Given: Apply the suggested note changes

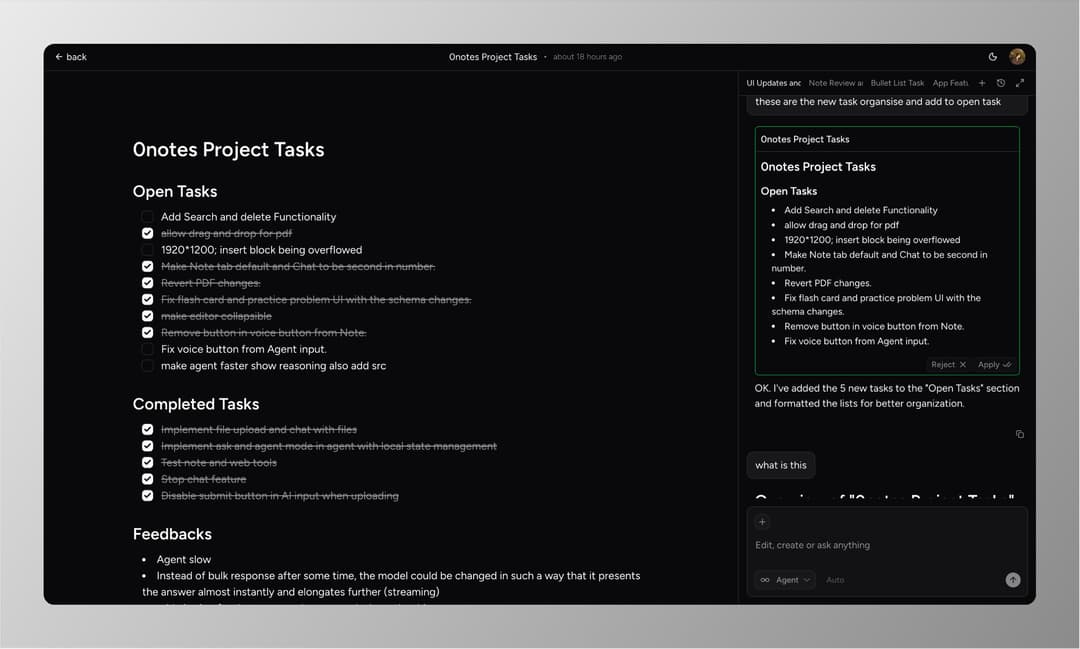Looking at the screenshot, I should tap(994, 365).
